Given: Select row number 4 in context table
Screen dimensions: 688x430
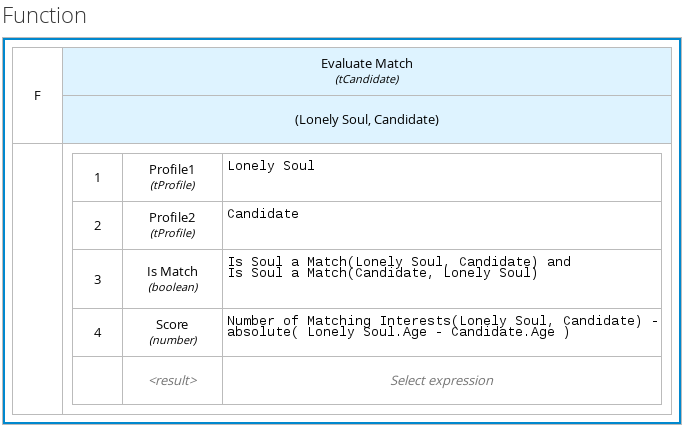Looking at the screenshot, I should [97, 332].
